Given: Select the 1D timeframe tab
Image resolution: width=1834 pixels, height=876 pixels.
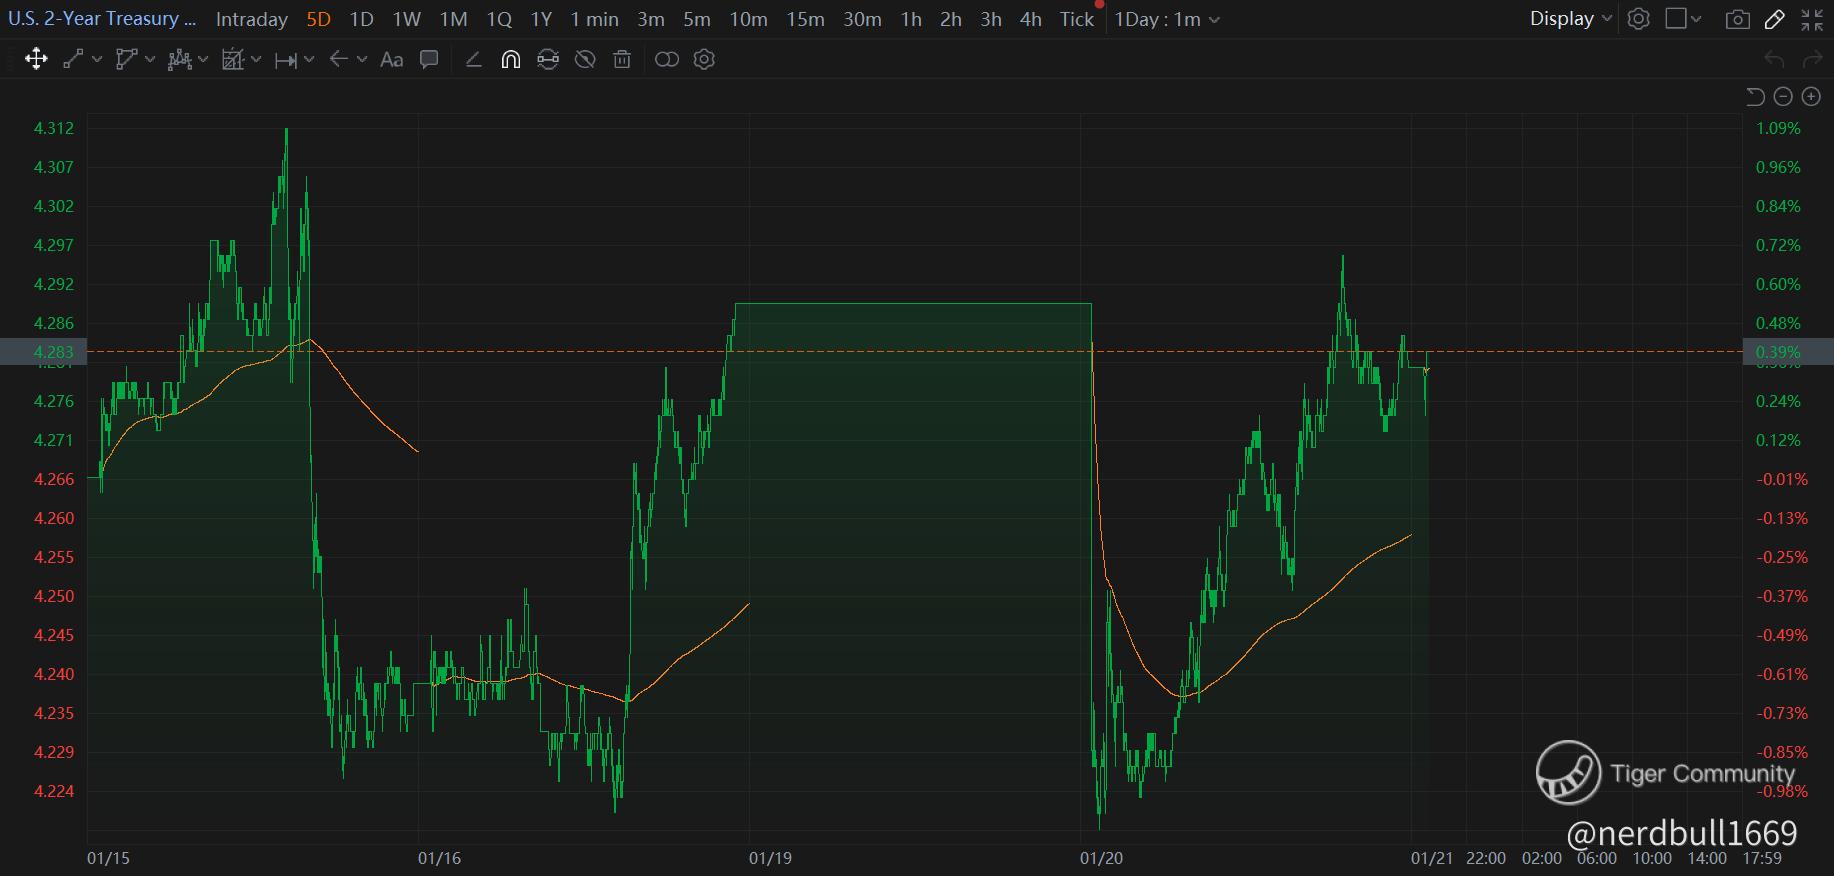Looking at the screenshot, I should click(x=361, y=19).
